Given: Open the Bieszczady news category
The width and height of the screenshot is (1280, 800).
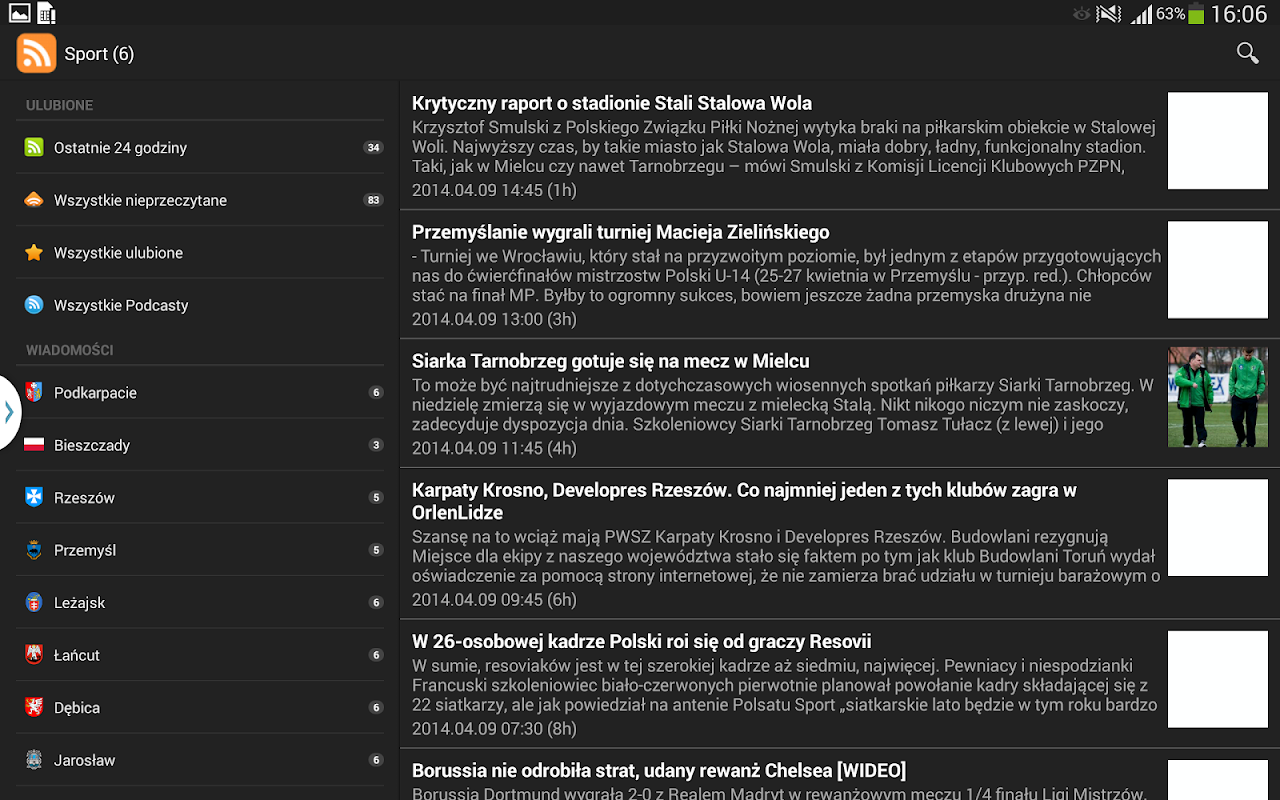Looking at the screenshot, I should (x=200, y=445).
